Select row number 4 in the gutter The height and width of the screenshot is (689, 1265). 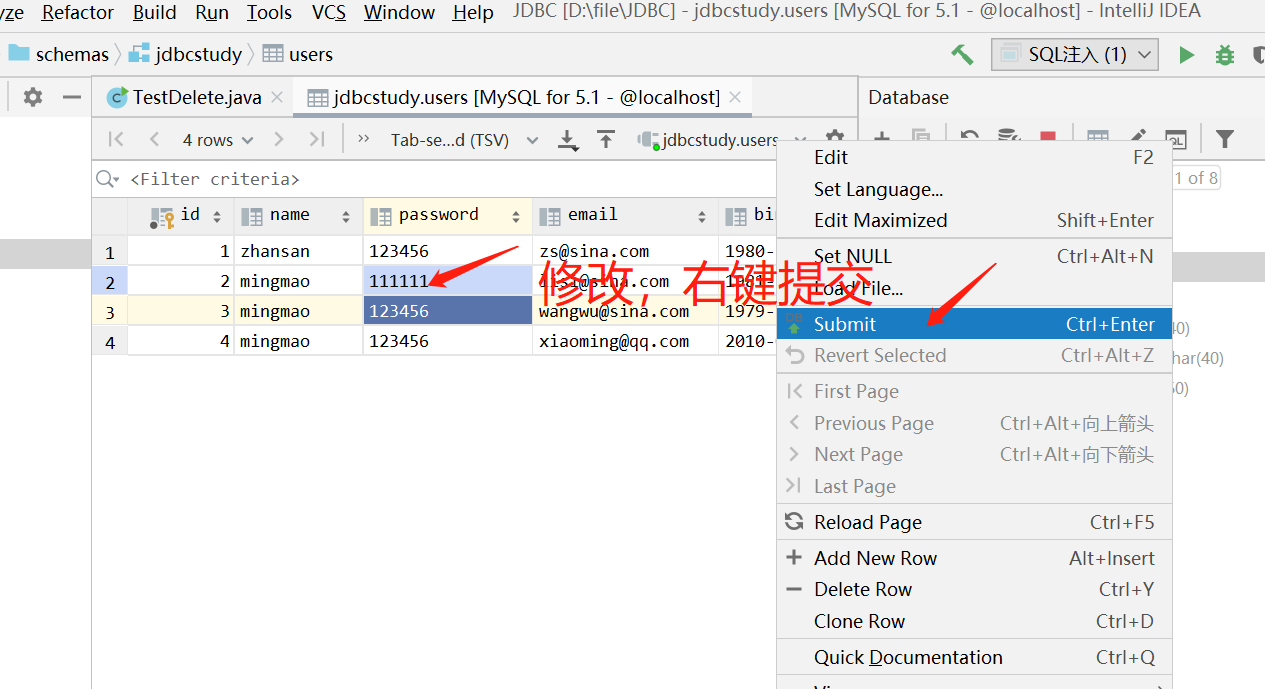tap(110, 342)
